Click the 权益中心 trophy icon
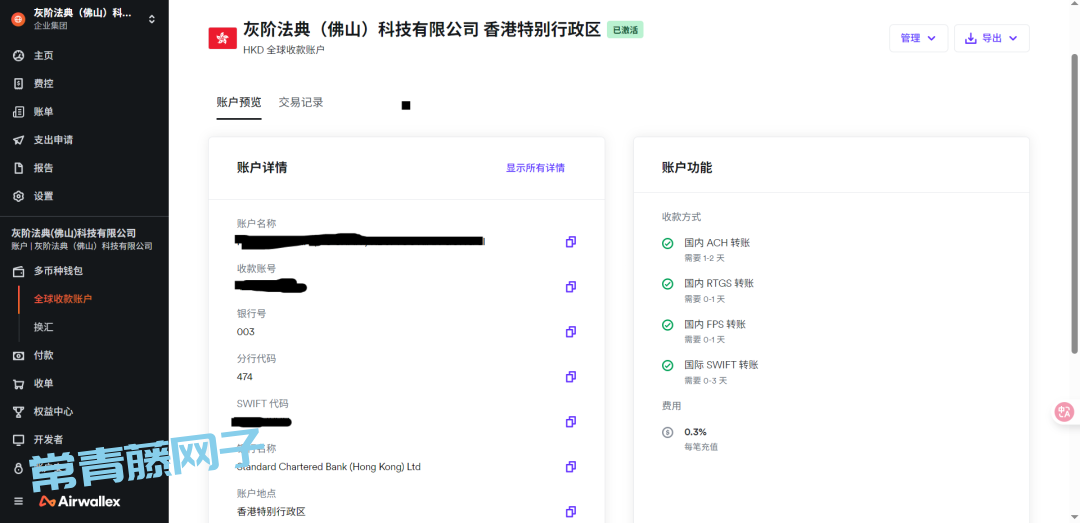Image resolution: width=1080 pixels, height=523 pixels. 19,411
